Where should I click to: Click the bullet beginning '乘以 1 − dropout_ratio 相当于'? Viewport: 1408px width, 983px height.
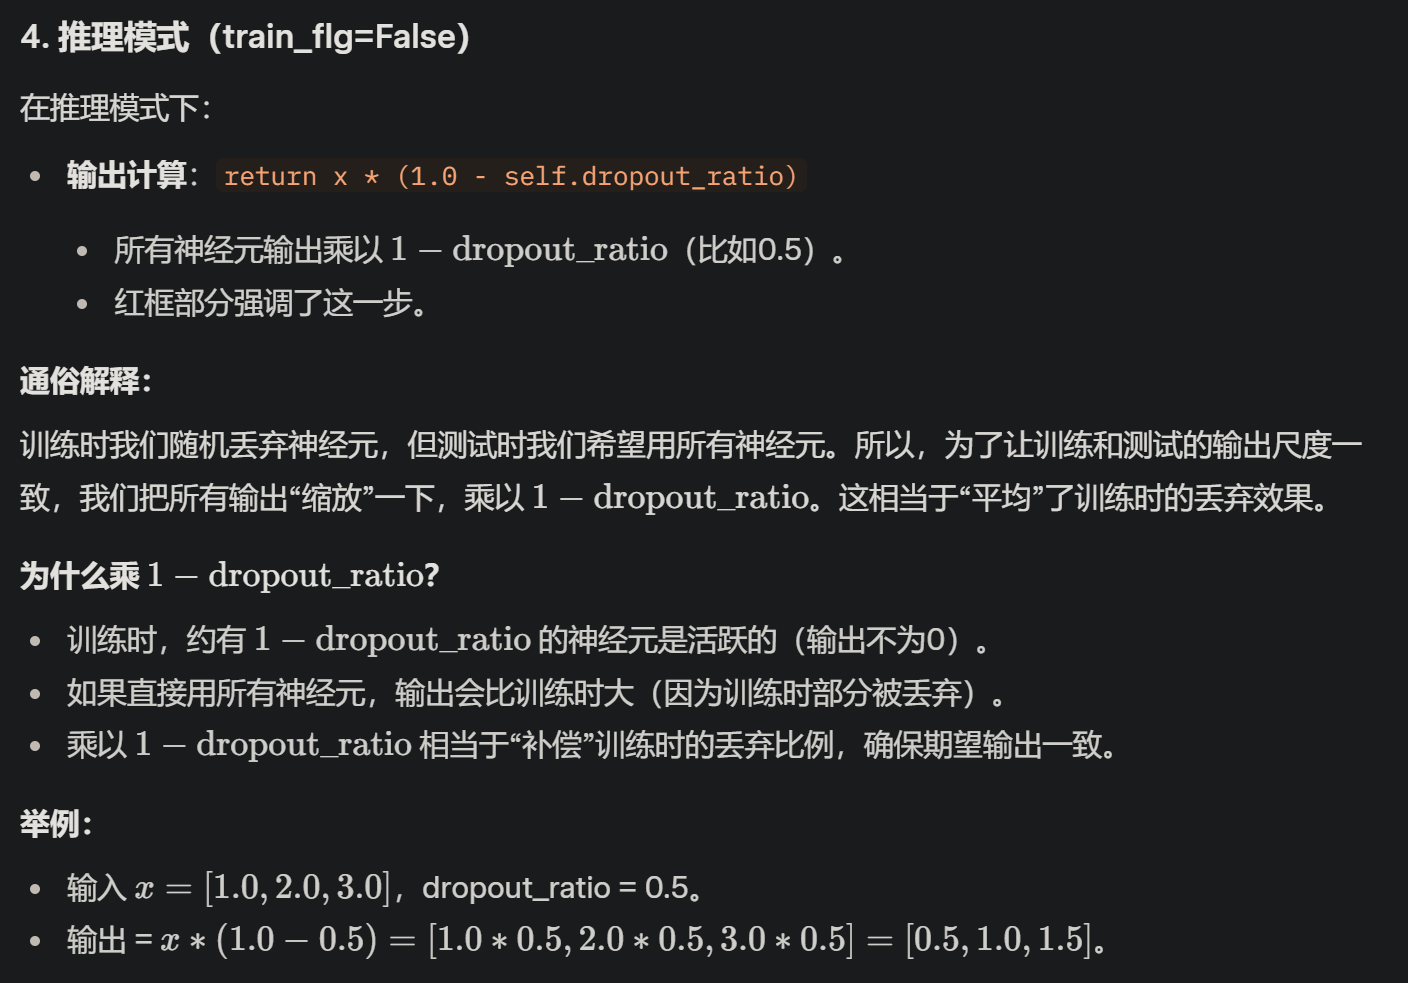click(x=592, y=745)
